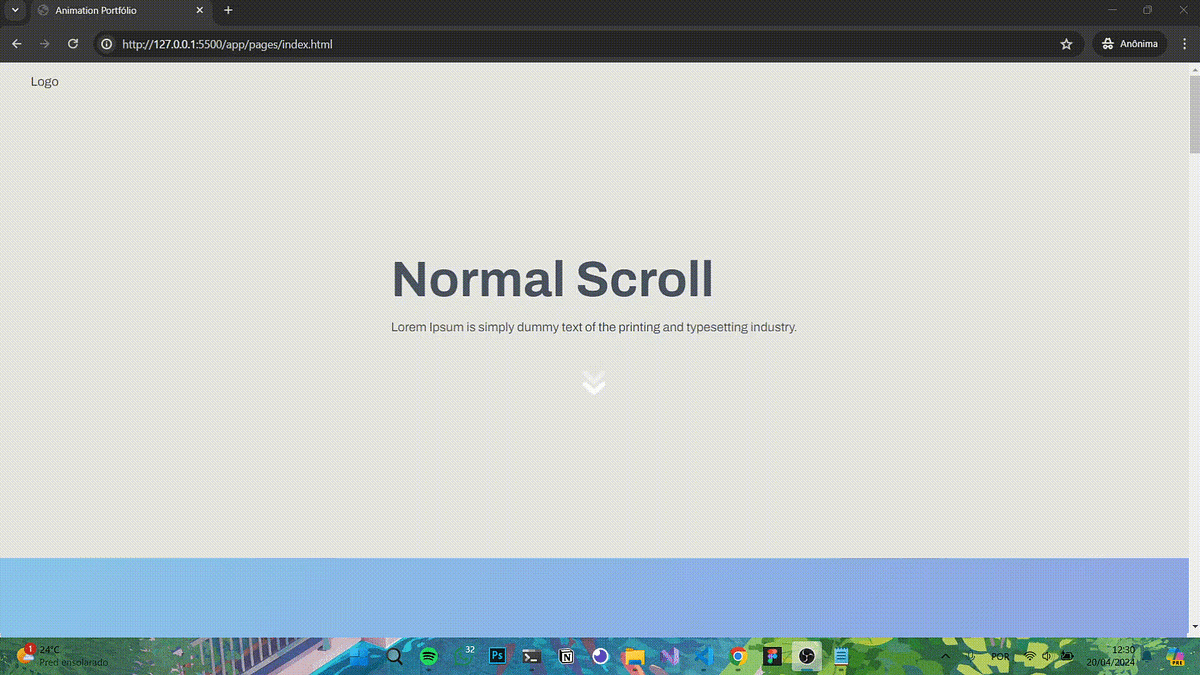
Task: Toggle Wi-Fi from the system tray
Action: pyautogui.click(x=1029, y=656)
